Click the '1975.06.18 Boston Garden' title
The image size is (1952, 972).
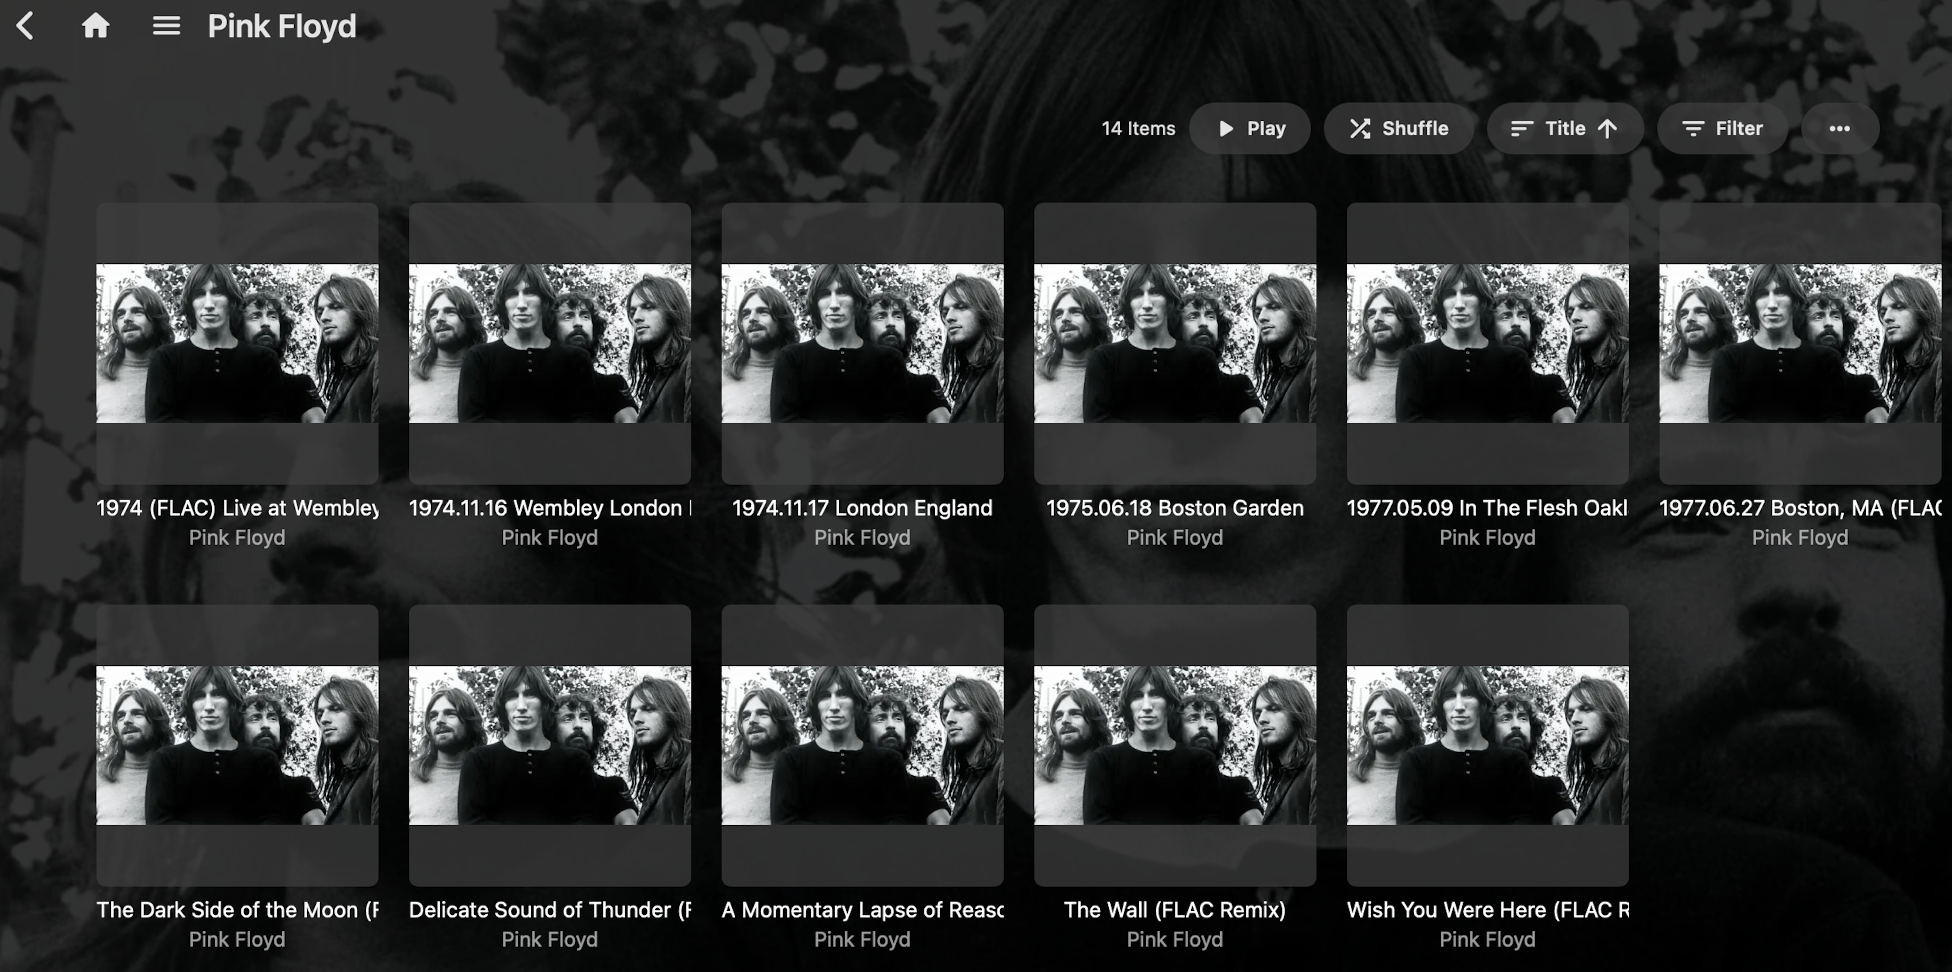[1175, 508]
